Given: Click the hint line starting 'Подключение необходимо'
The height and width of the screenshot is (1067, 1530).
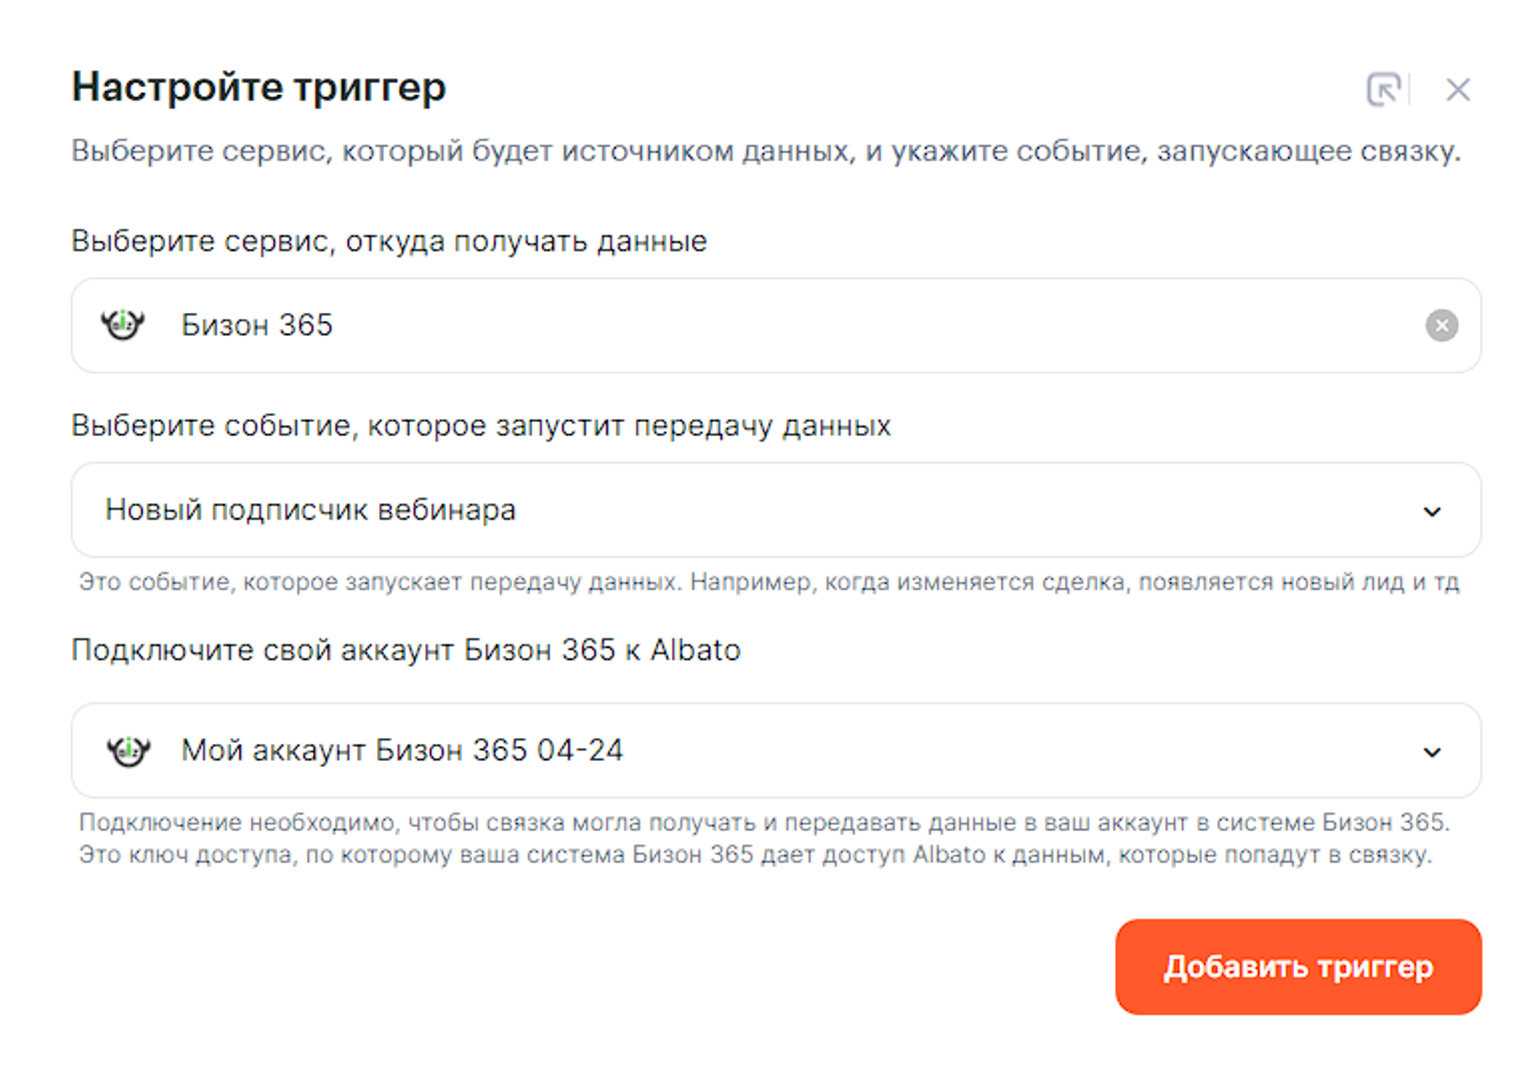Looking at the screenshot, I should pos(764,822).
